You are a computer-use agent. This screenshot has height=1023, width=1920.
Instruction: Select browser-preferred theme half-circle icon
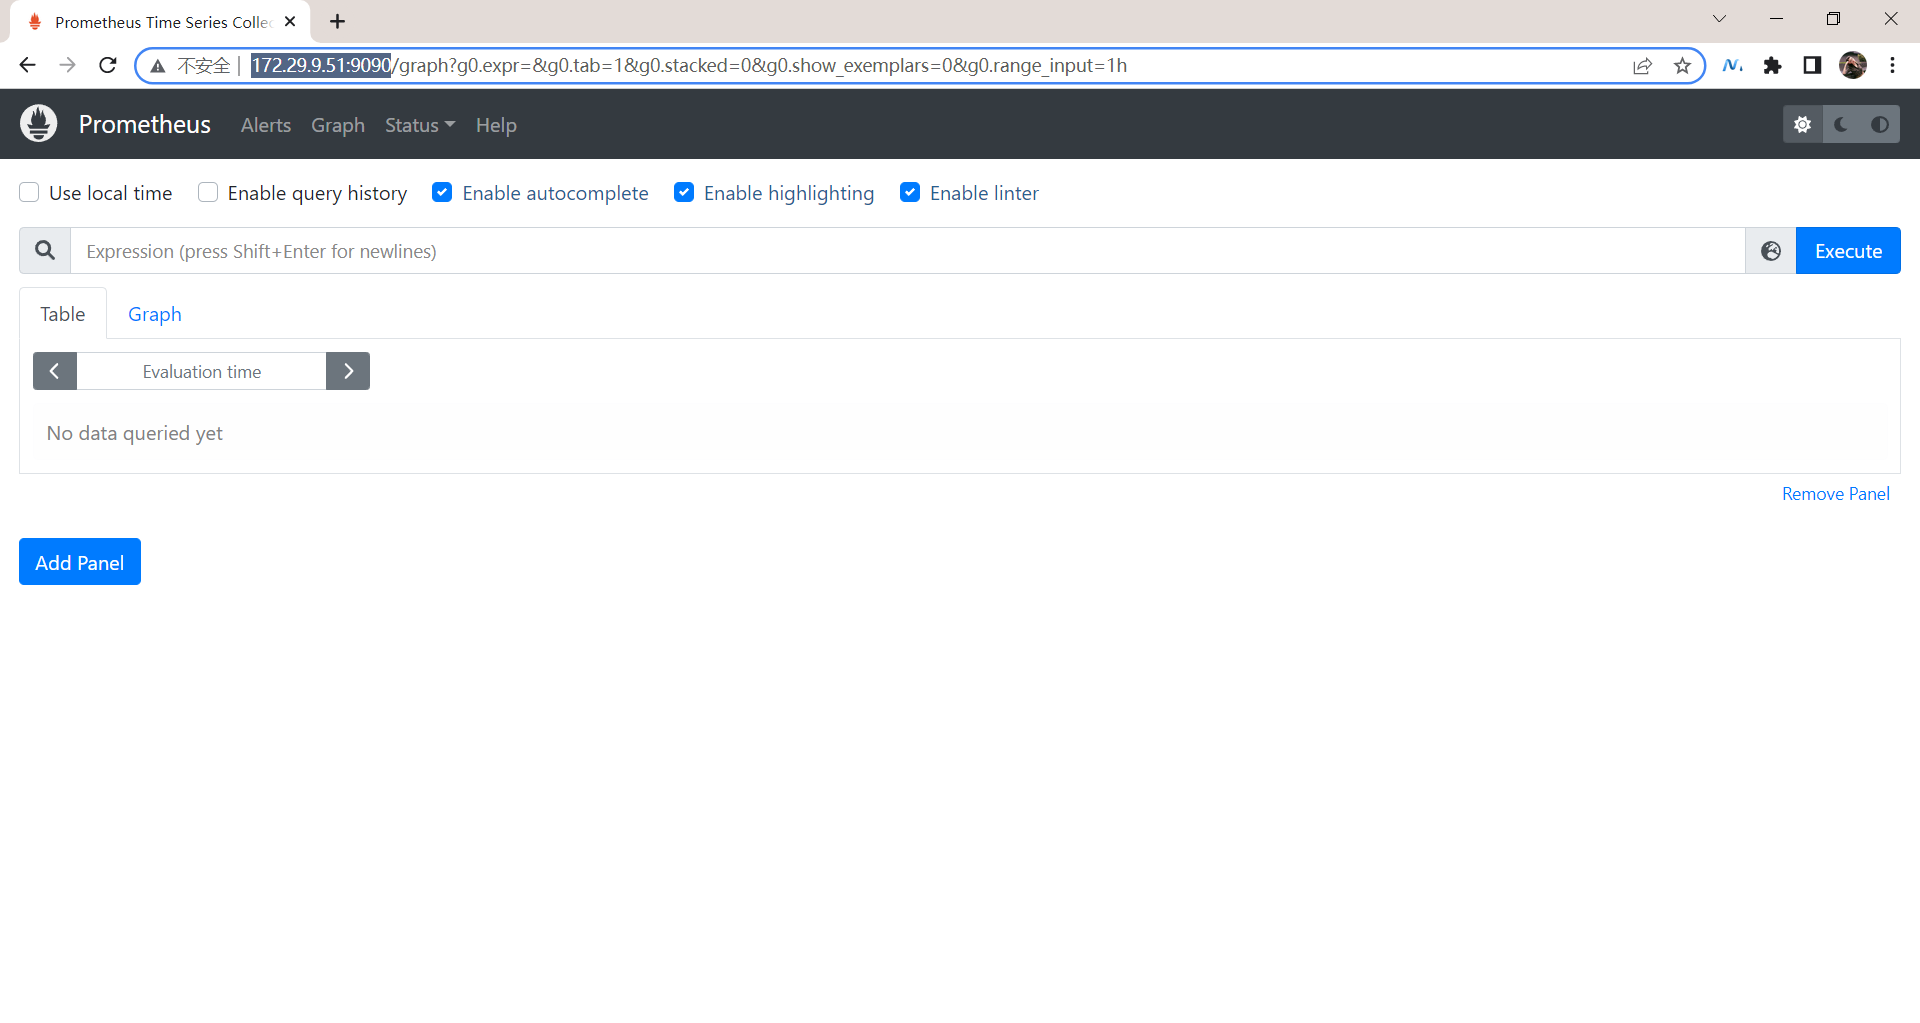click(x=1880, y=124)
